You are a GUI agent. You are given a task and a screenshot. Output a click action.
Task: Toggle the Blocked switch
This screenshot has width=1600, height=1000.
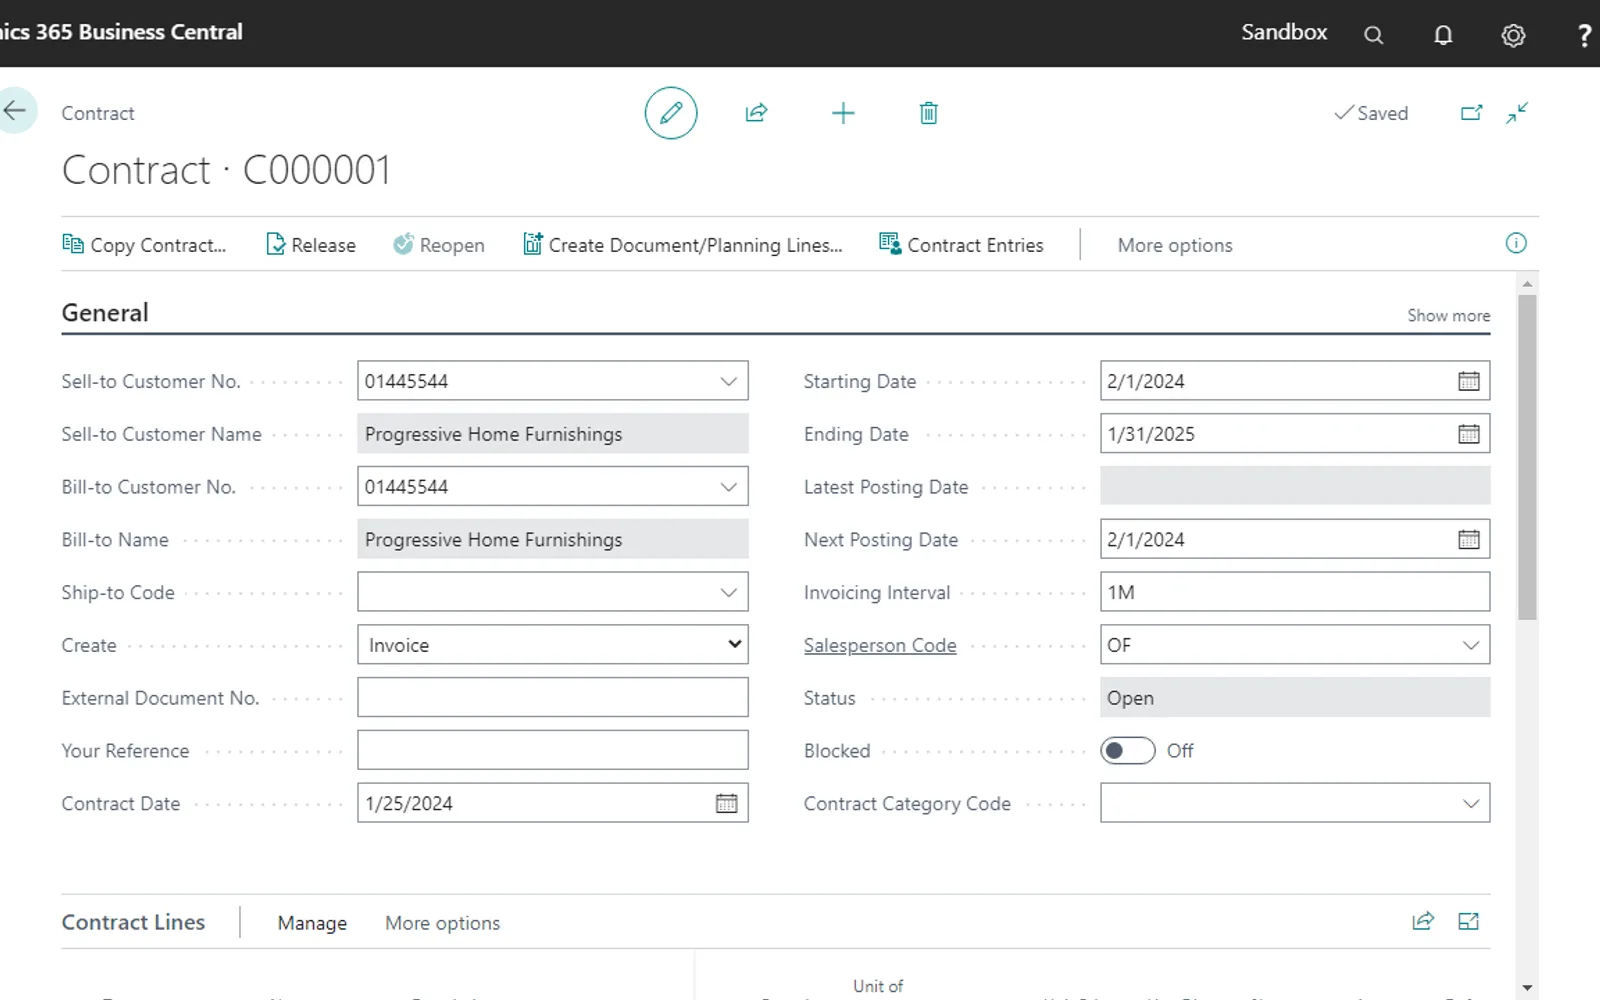1127,750
